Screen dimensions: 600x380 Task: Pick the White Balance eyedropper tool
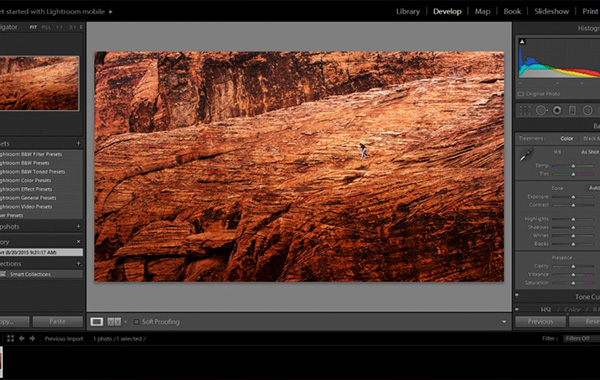pyautogui.click(x=527, y=155)
